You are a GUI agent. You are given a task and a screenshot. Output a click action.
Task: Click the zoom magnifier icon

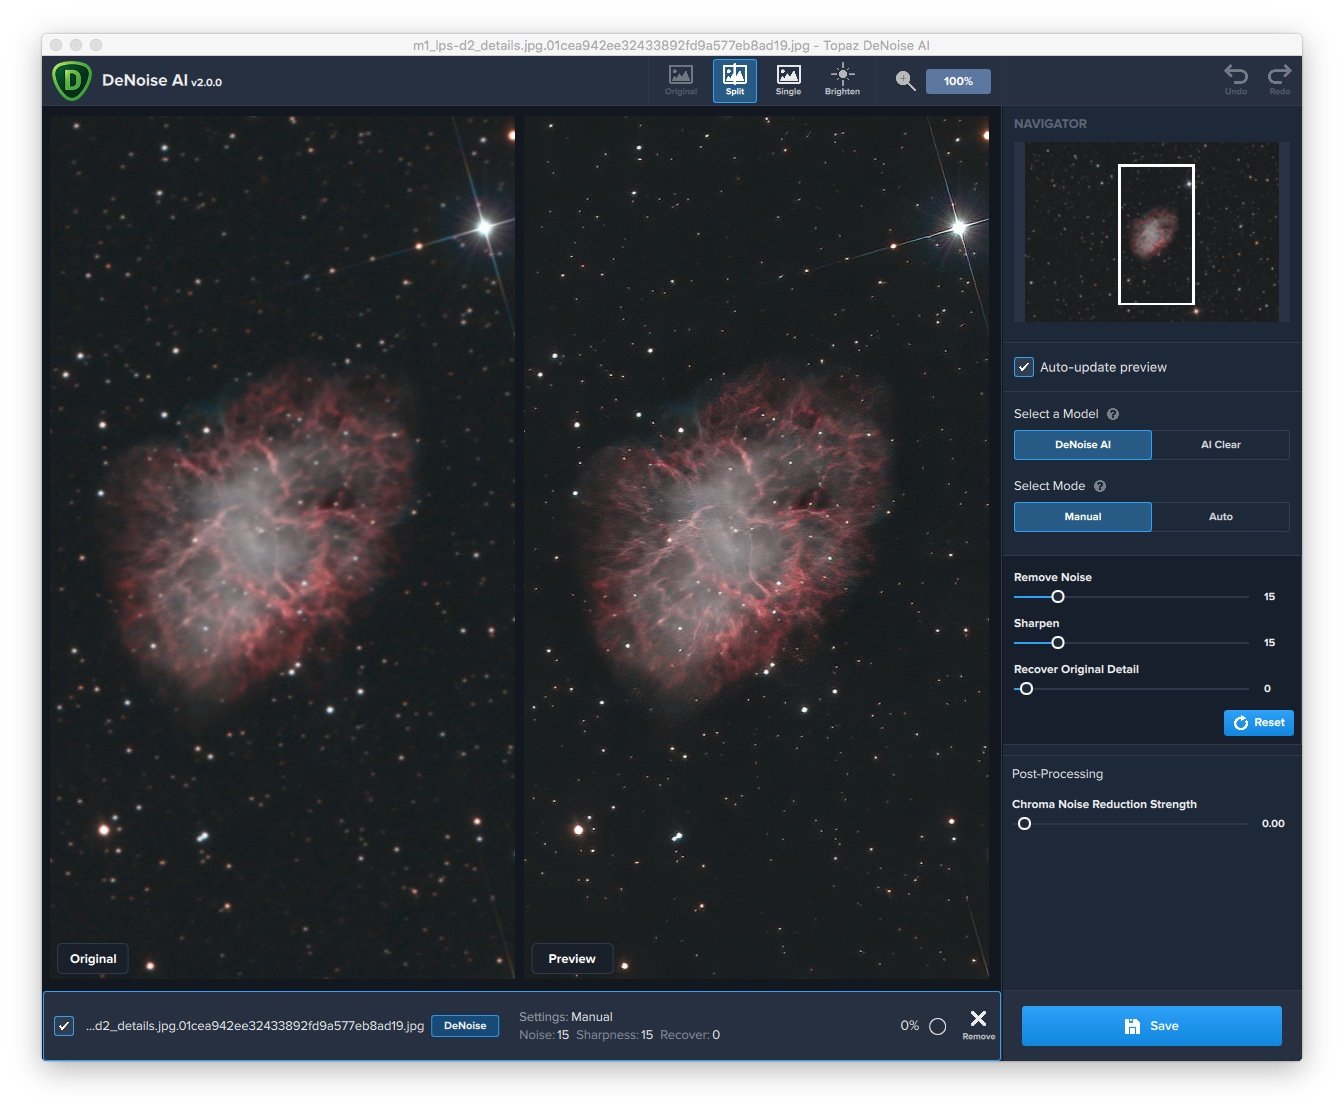[905, 81]
